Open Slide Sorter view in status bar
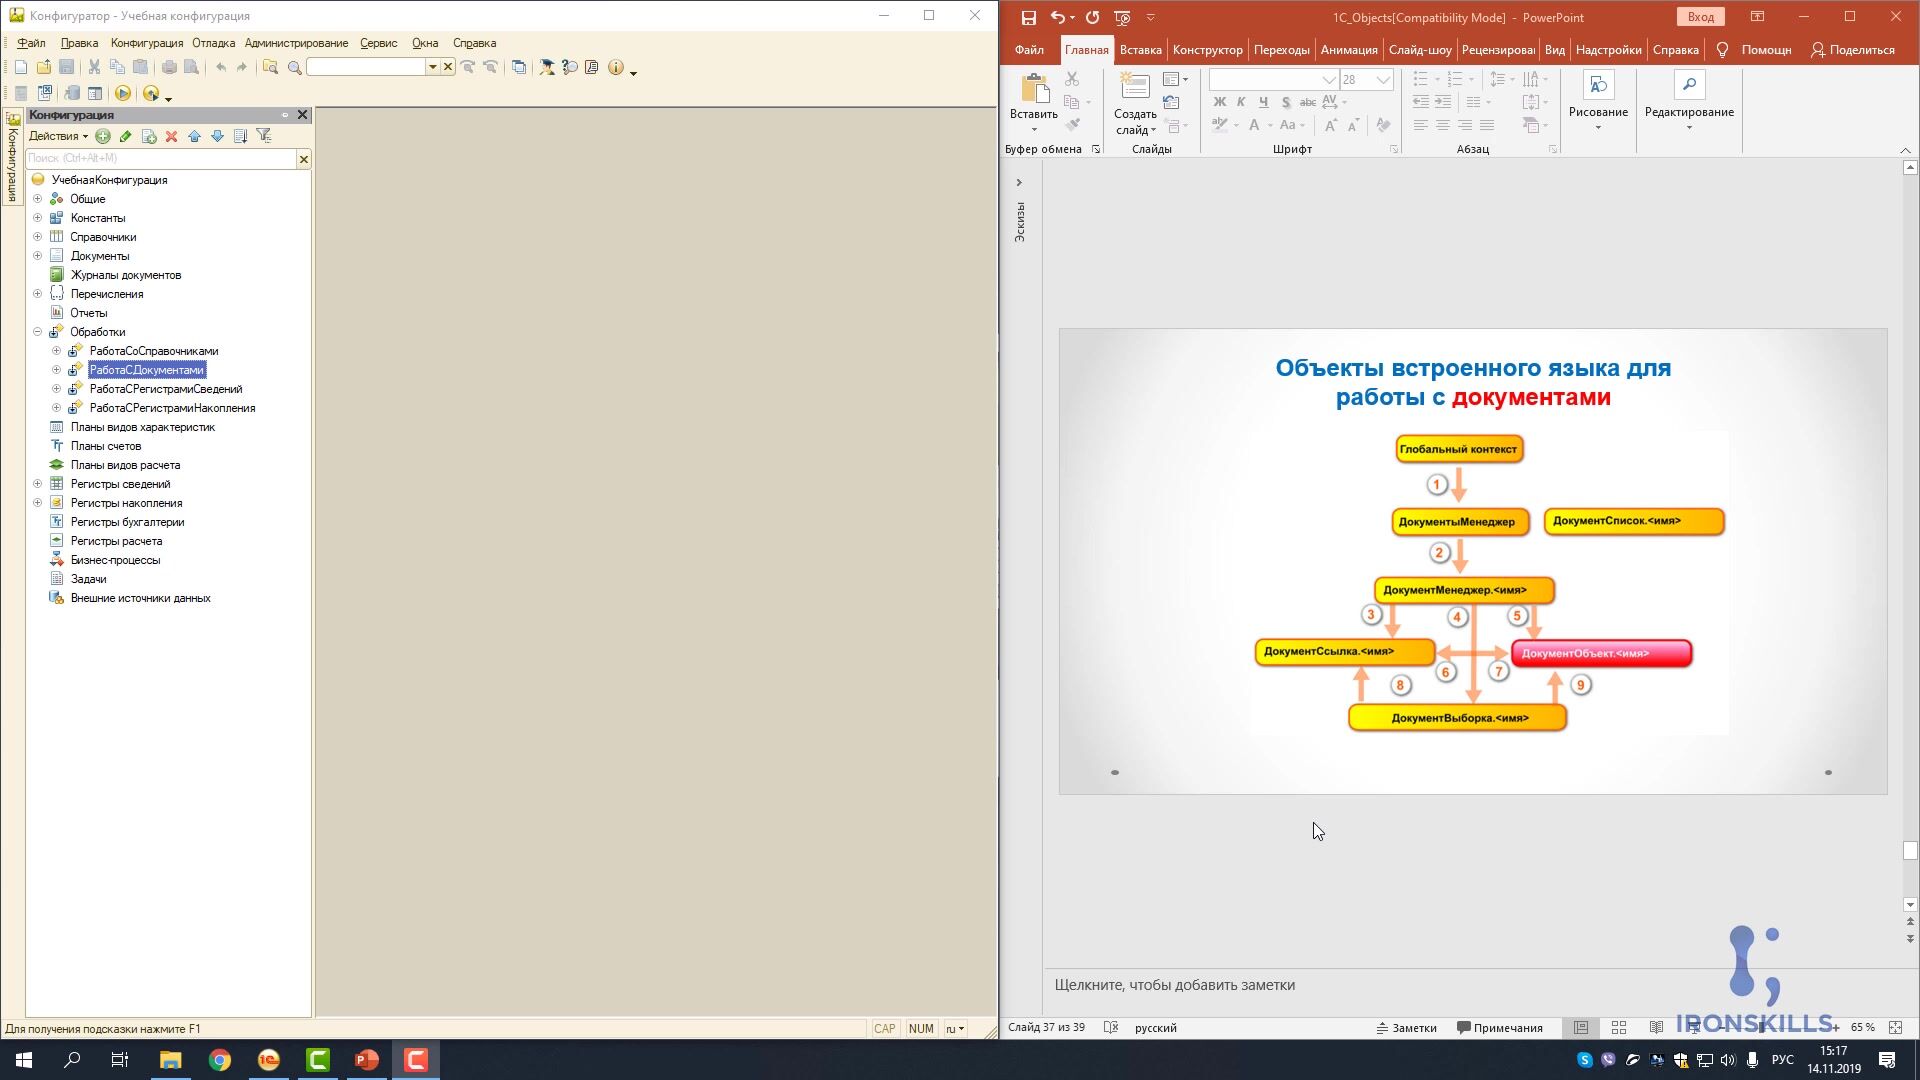Screen dimensions: 1920x1080 click(1619, 1028)
